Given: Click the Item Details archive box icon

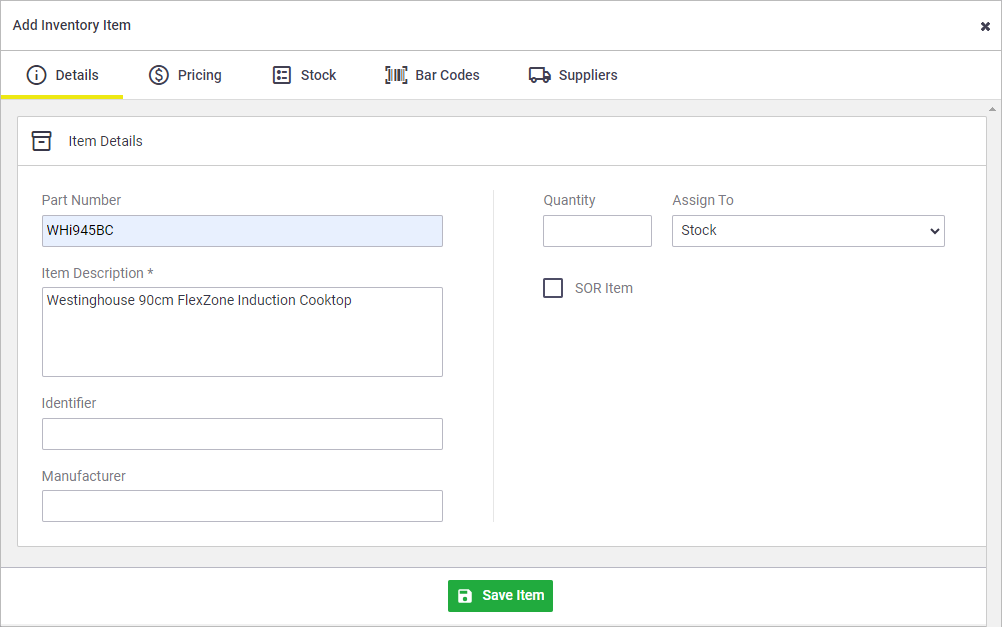Looking at the screenshot, I should coord(42,141).
